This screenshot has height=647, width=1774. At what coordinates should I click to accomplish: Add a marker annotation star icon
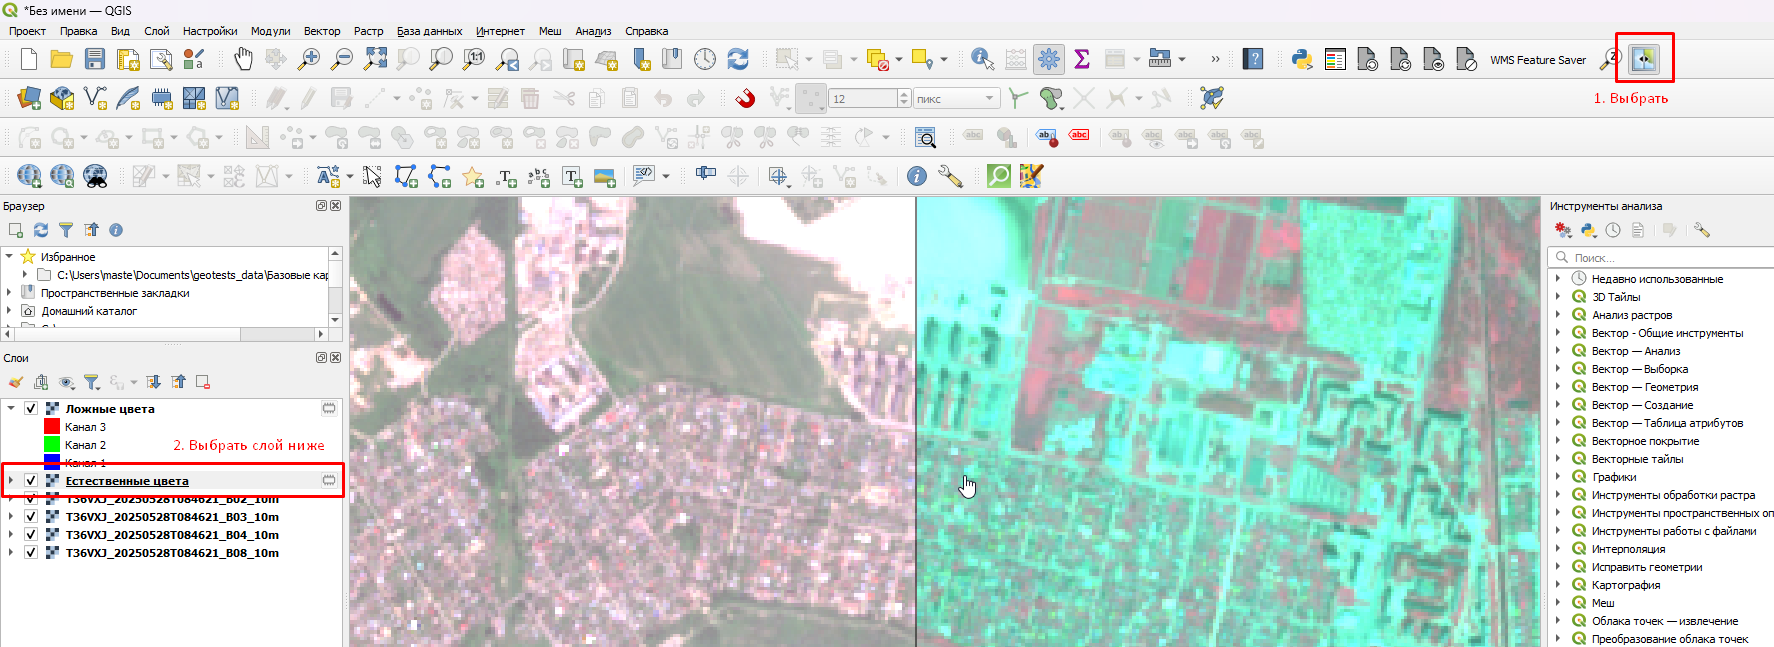tap(473, 177)
